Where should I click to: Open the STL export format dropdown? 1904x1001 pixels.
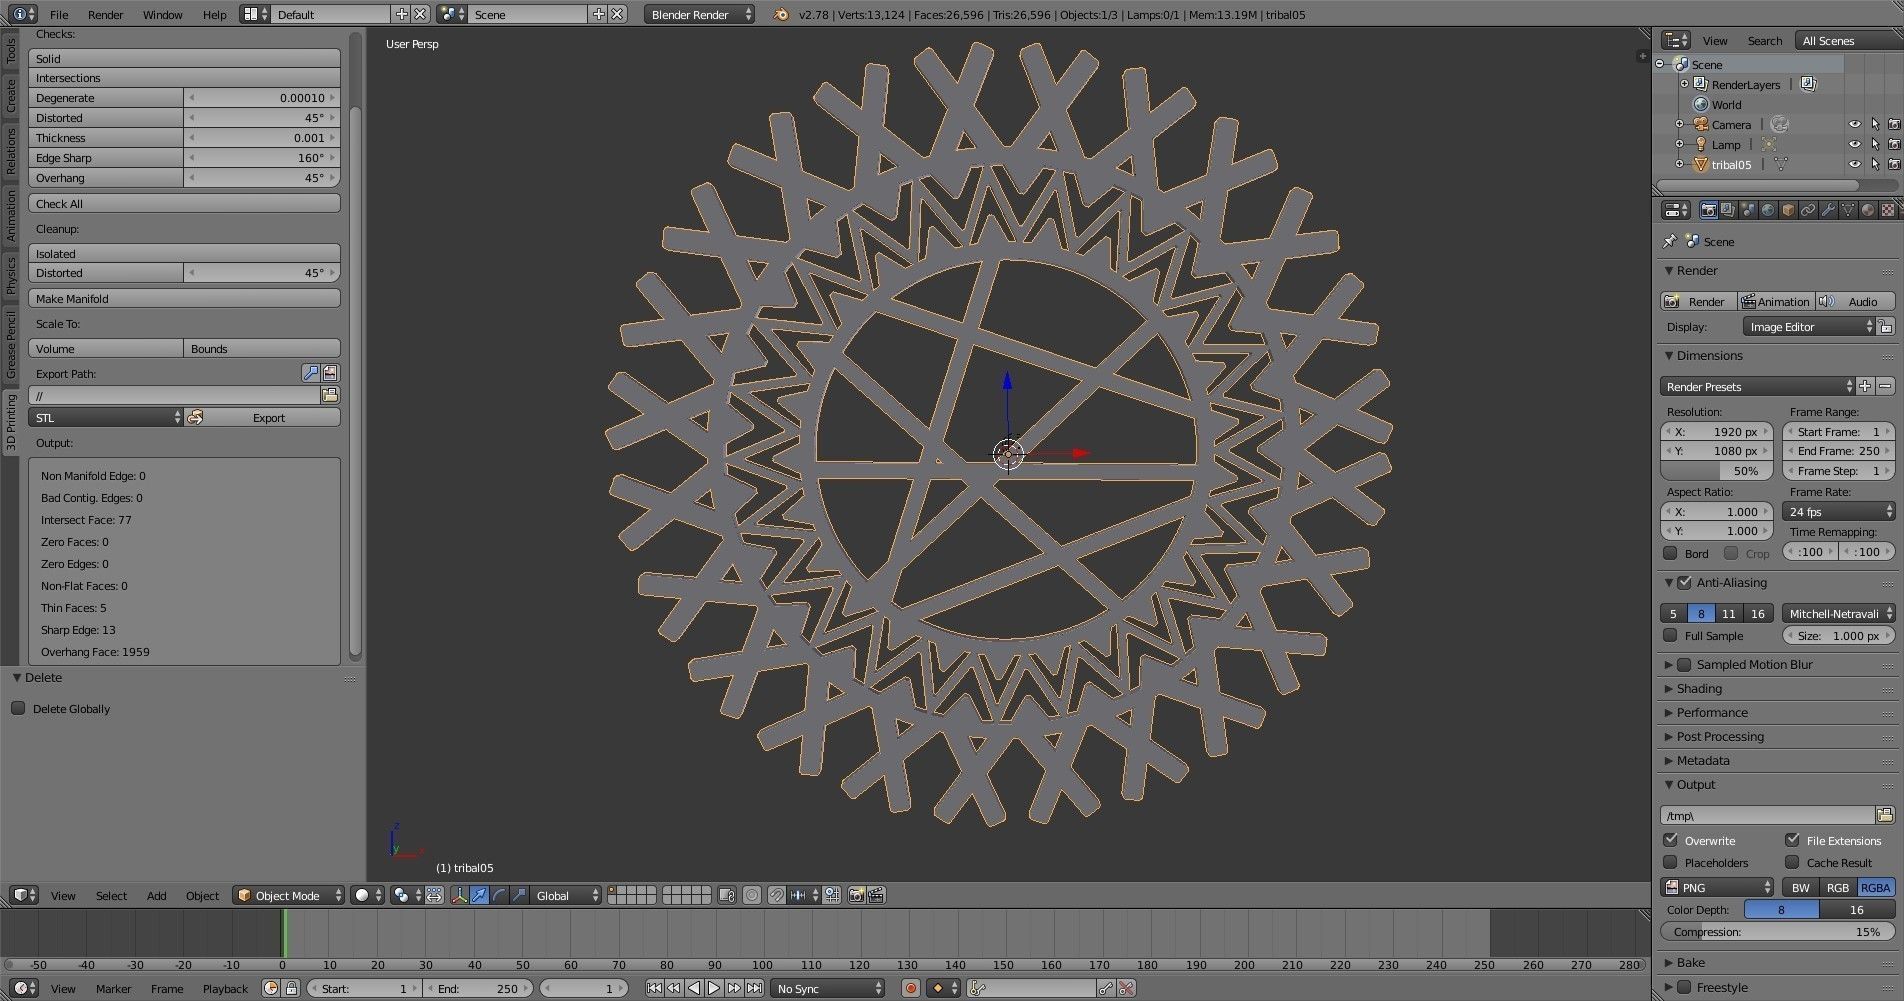tap(106, 417)
